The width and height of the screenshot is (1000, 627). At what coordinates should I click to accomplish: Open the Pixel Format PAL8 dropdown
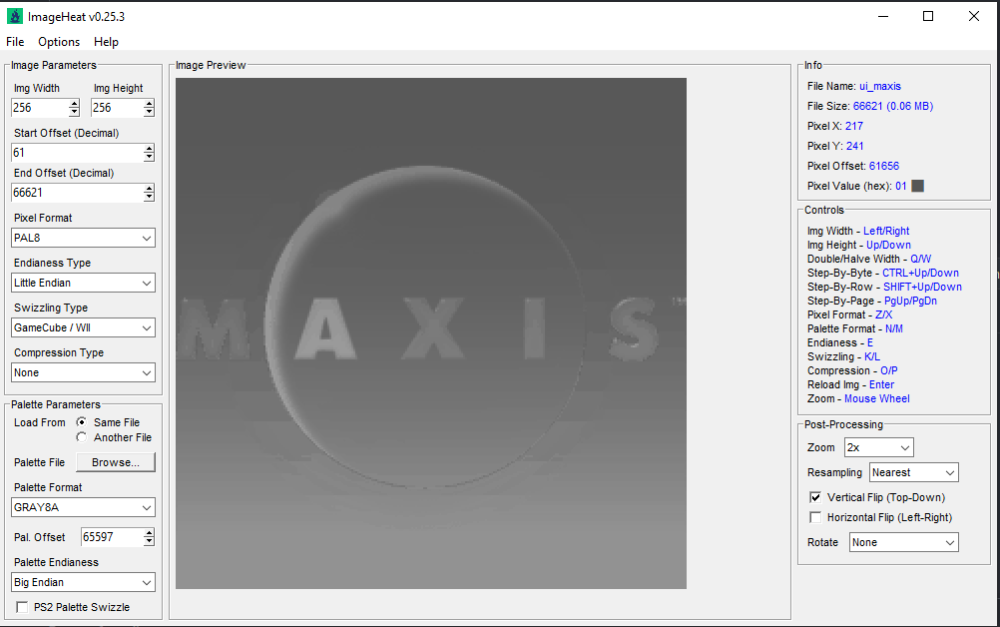84,238
